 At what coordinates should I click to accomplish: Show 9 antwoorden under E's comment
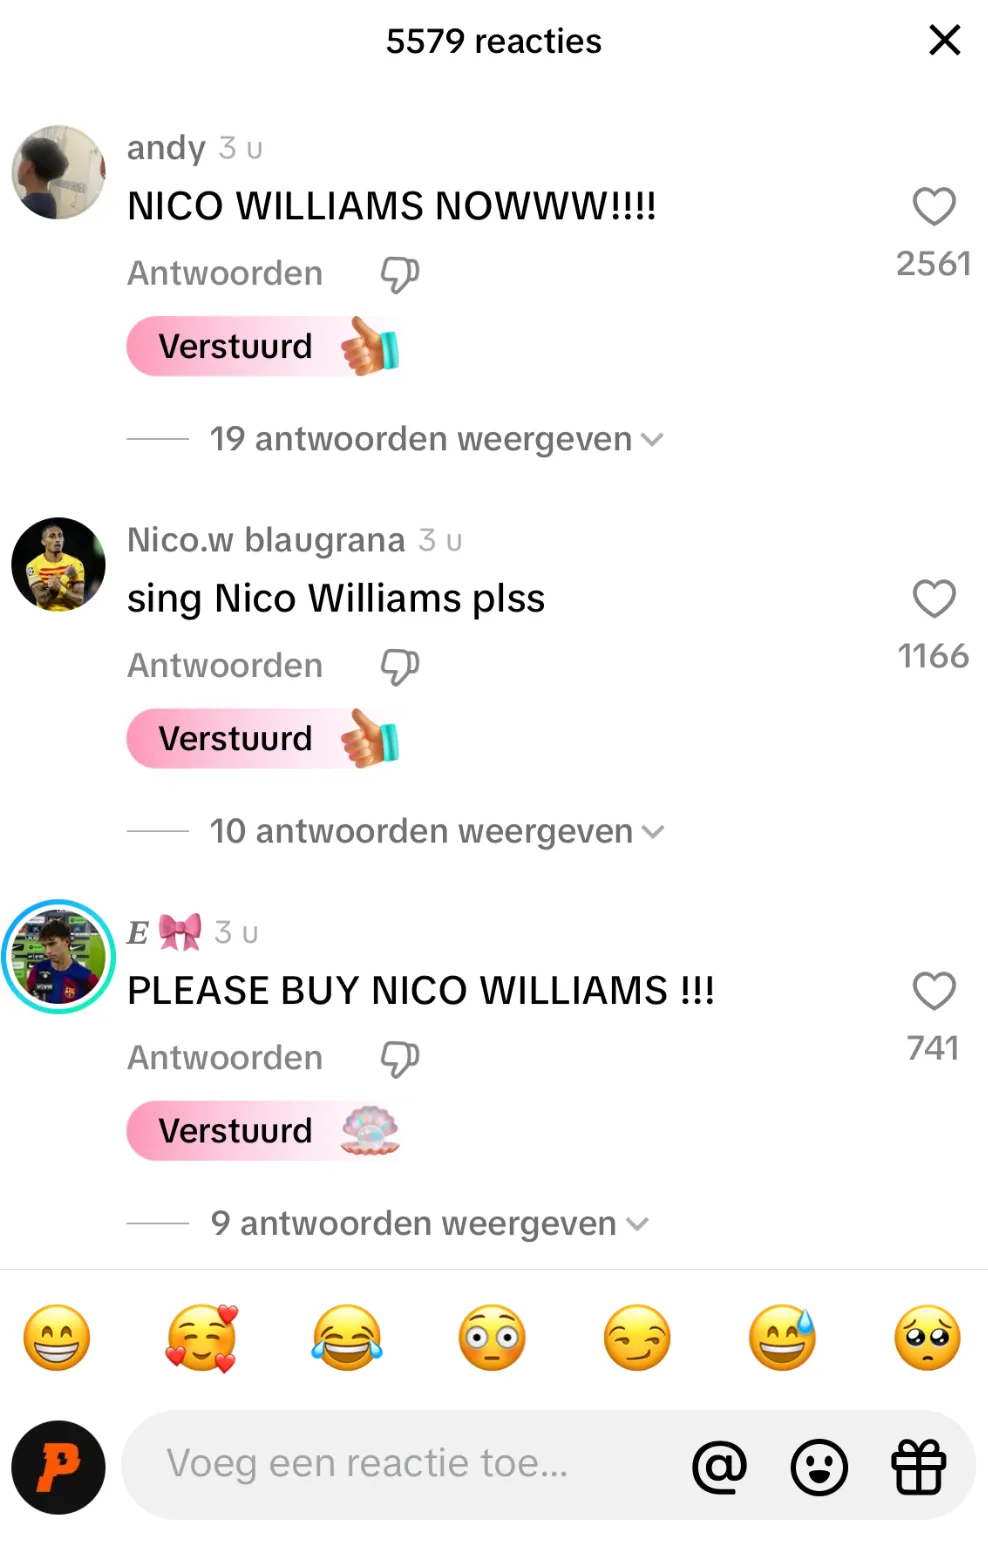(429, 1223)
